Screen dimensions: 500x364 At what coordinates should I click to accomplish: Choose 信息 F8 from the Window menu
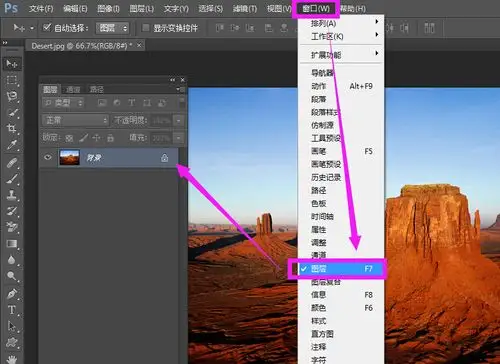coord(341,295)
